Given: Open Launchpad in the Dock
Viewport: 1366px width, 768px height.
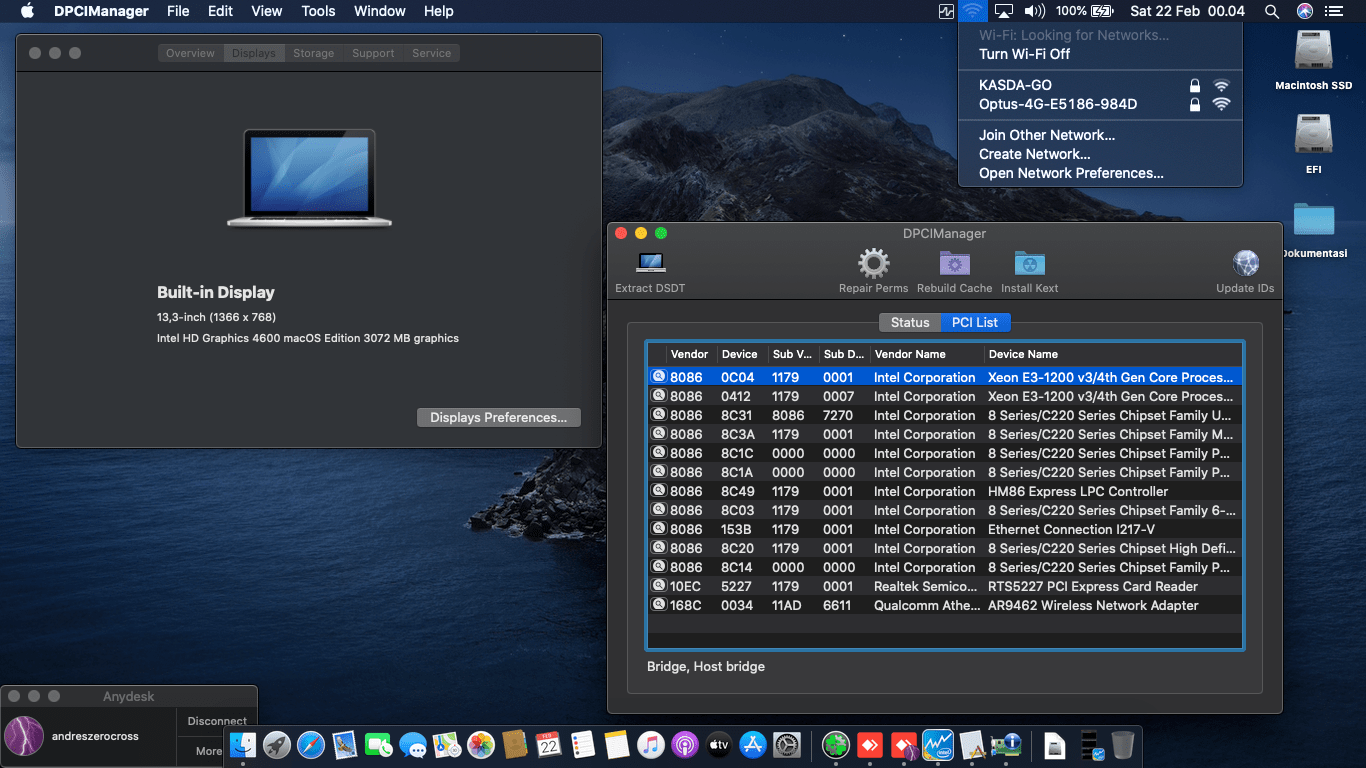Looking at the screenshot, I should (x=277, y=745).
